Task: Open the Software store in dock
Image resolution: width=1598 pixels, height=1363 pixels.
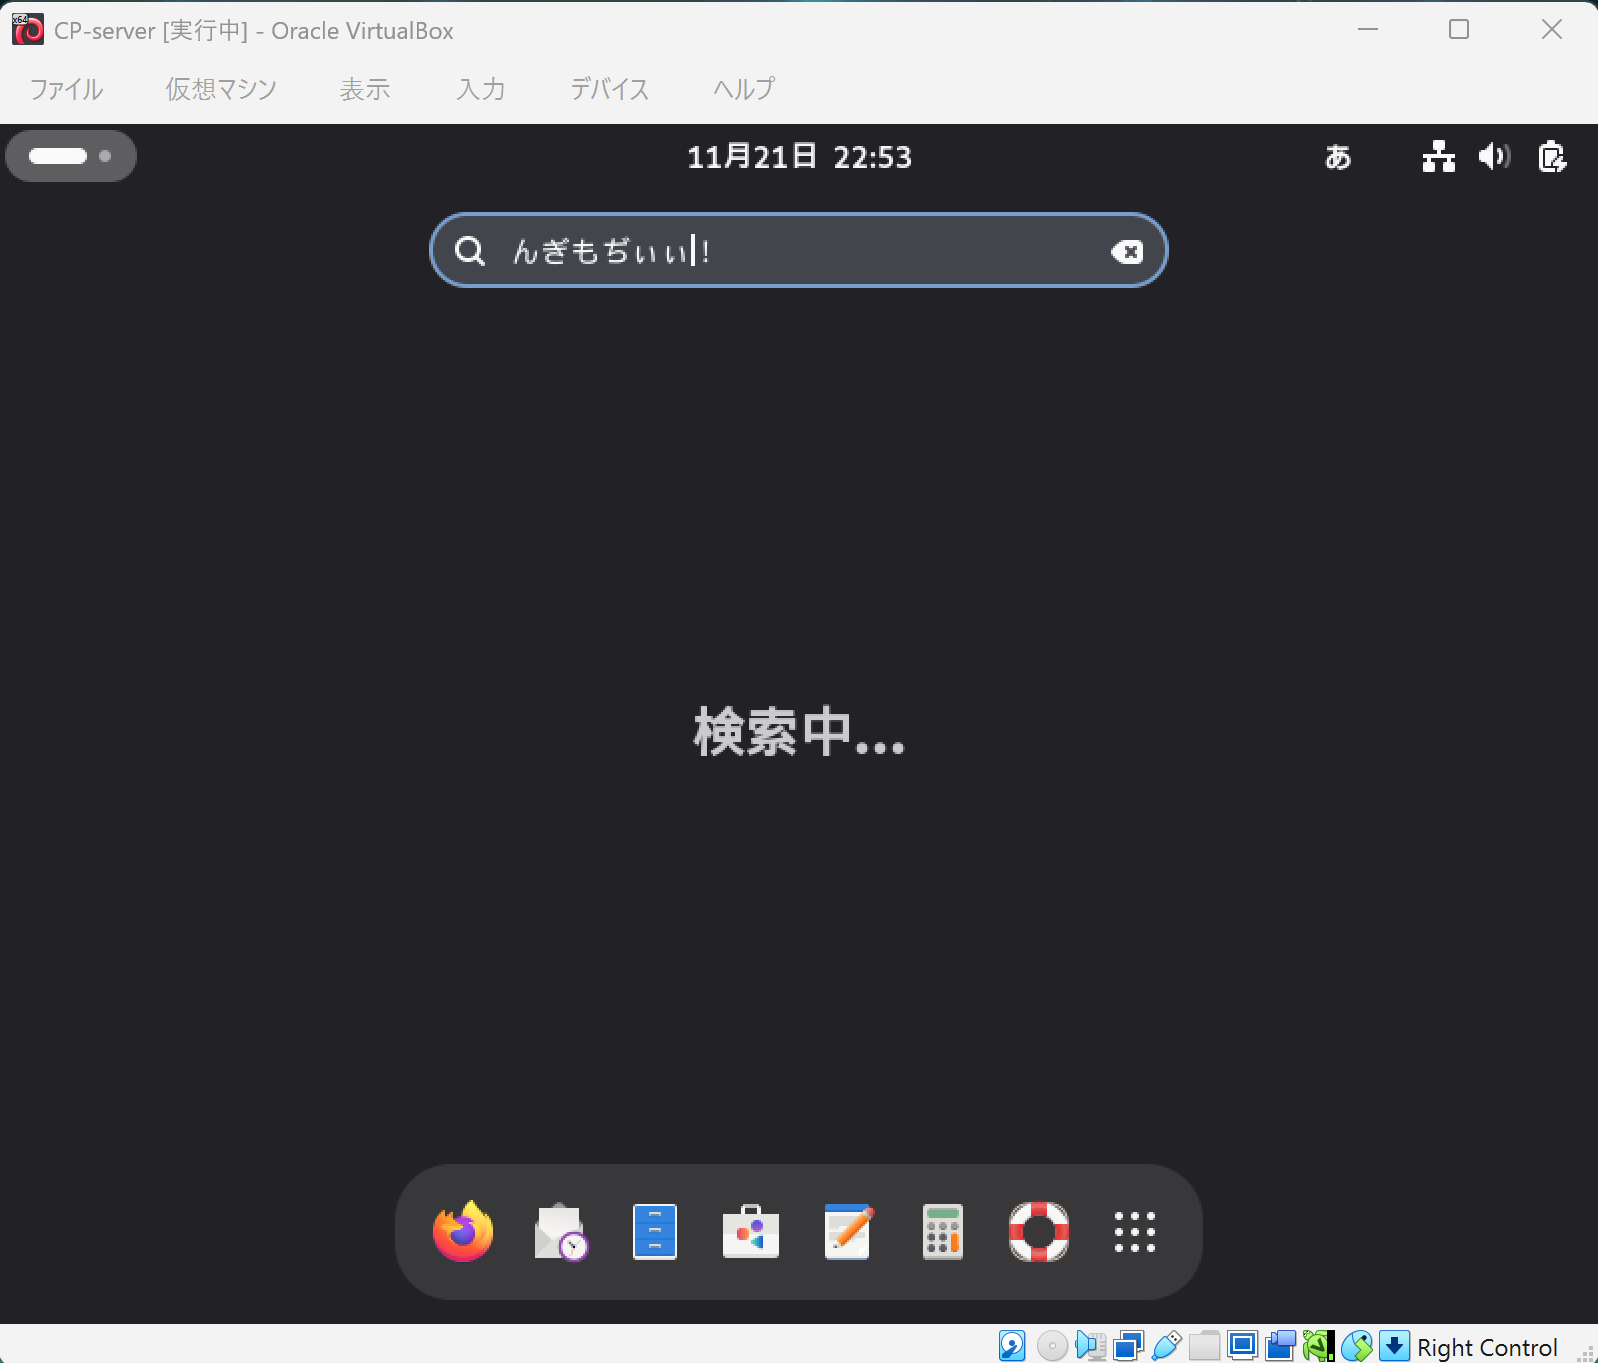Action: click(x=751, y=1232)
